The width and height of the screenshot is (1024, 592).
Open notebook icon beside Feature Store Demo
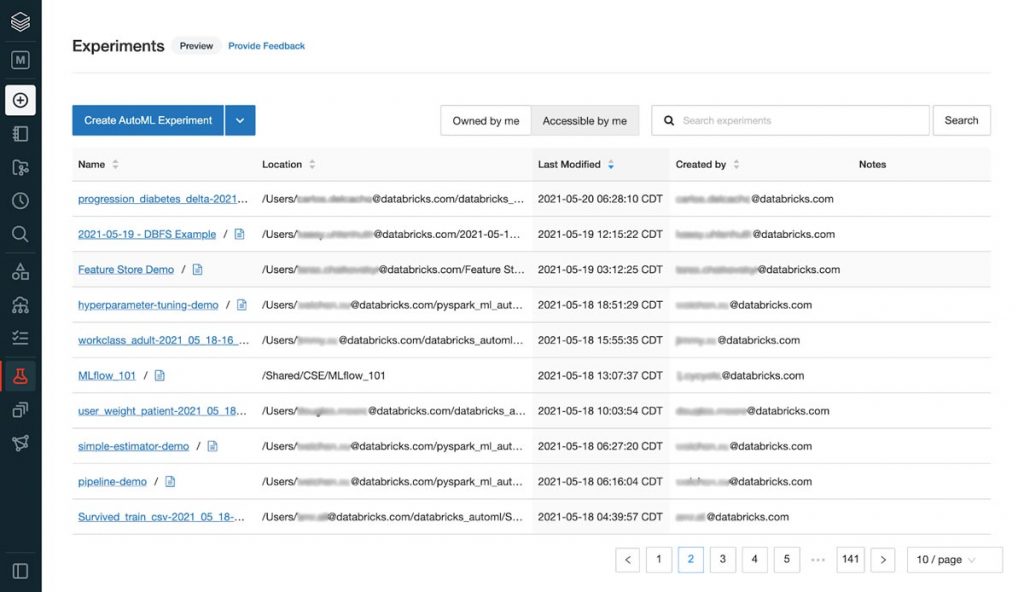197,270
